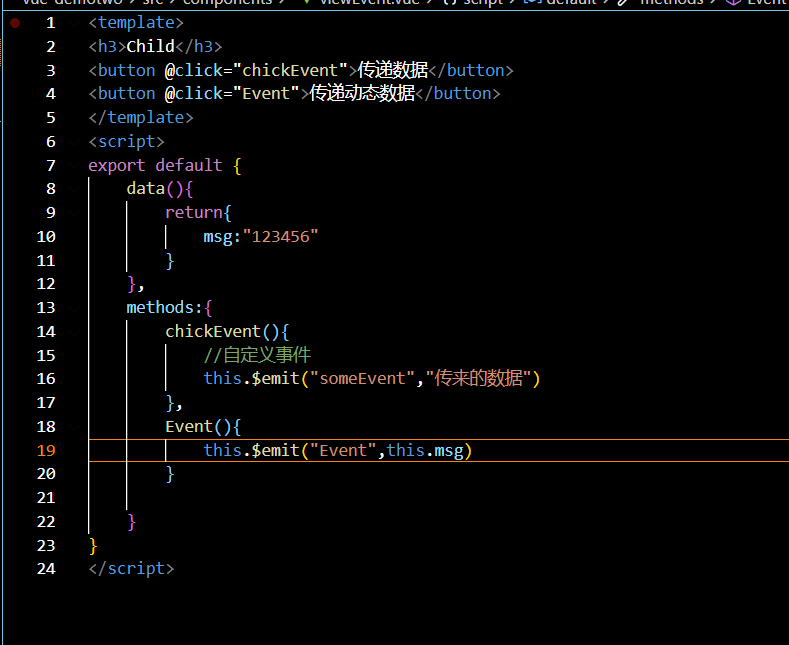Click $emit call on line 19
This screenshot has width=789, height=645.
point(275,450)
